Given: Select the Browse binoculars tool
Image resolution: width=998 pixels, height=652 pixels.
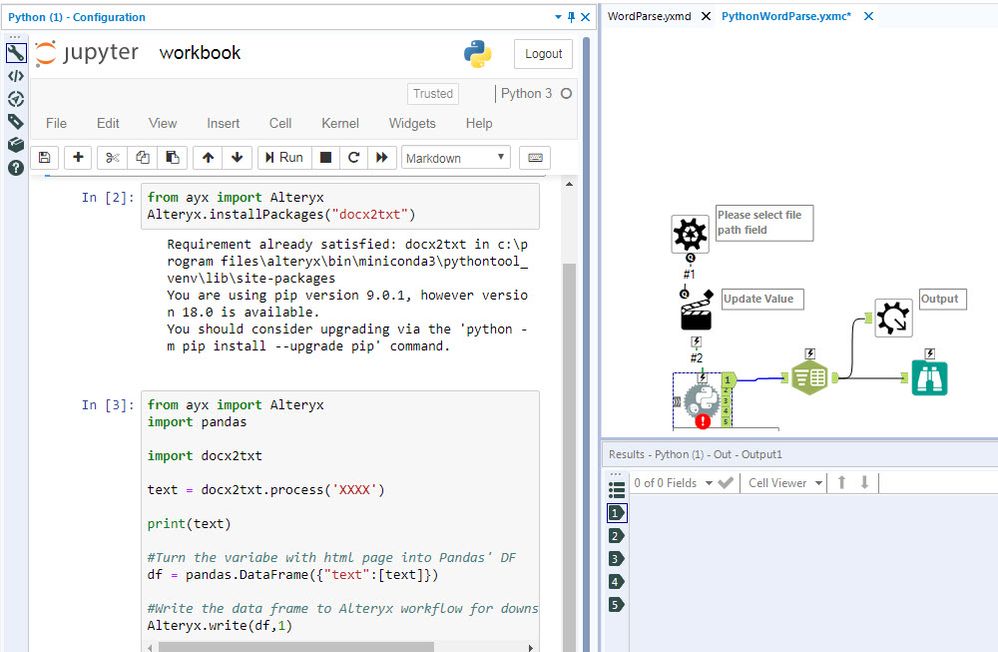Looking at the screenshot, I should (929, 378).
